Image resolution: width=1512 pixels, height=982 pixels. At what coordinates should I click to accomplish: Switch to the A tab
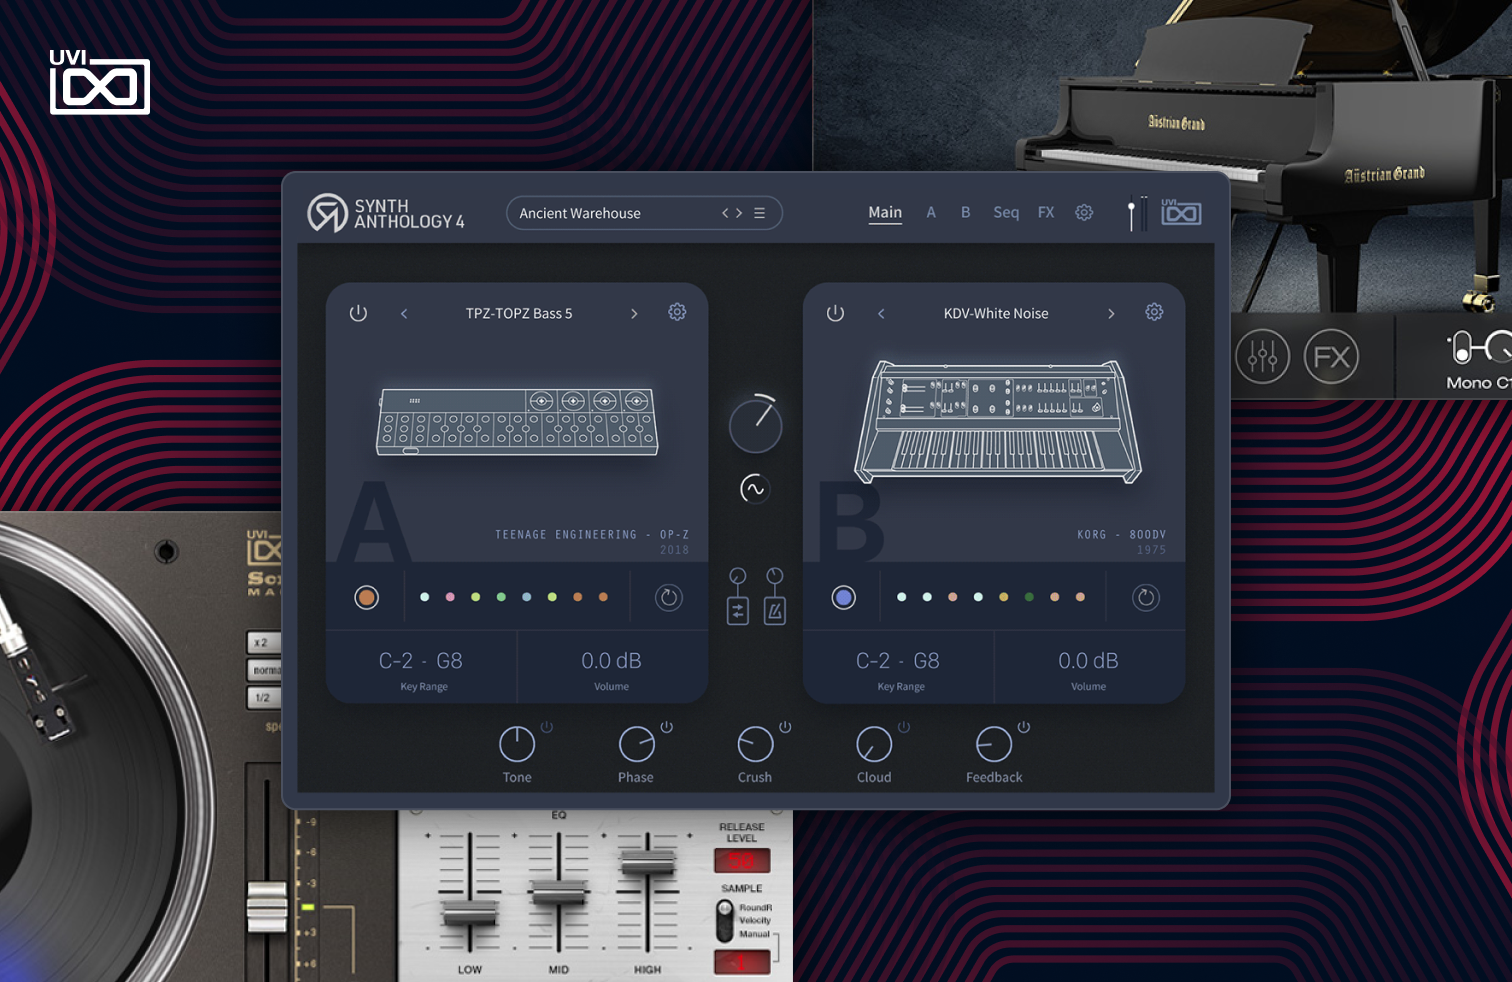point(931,212)
